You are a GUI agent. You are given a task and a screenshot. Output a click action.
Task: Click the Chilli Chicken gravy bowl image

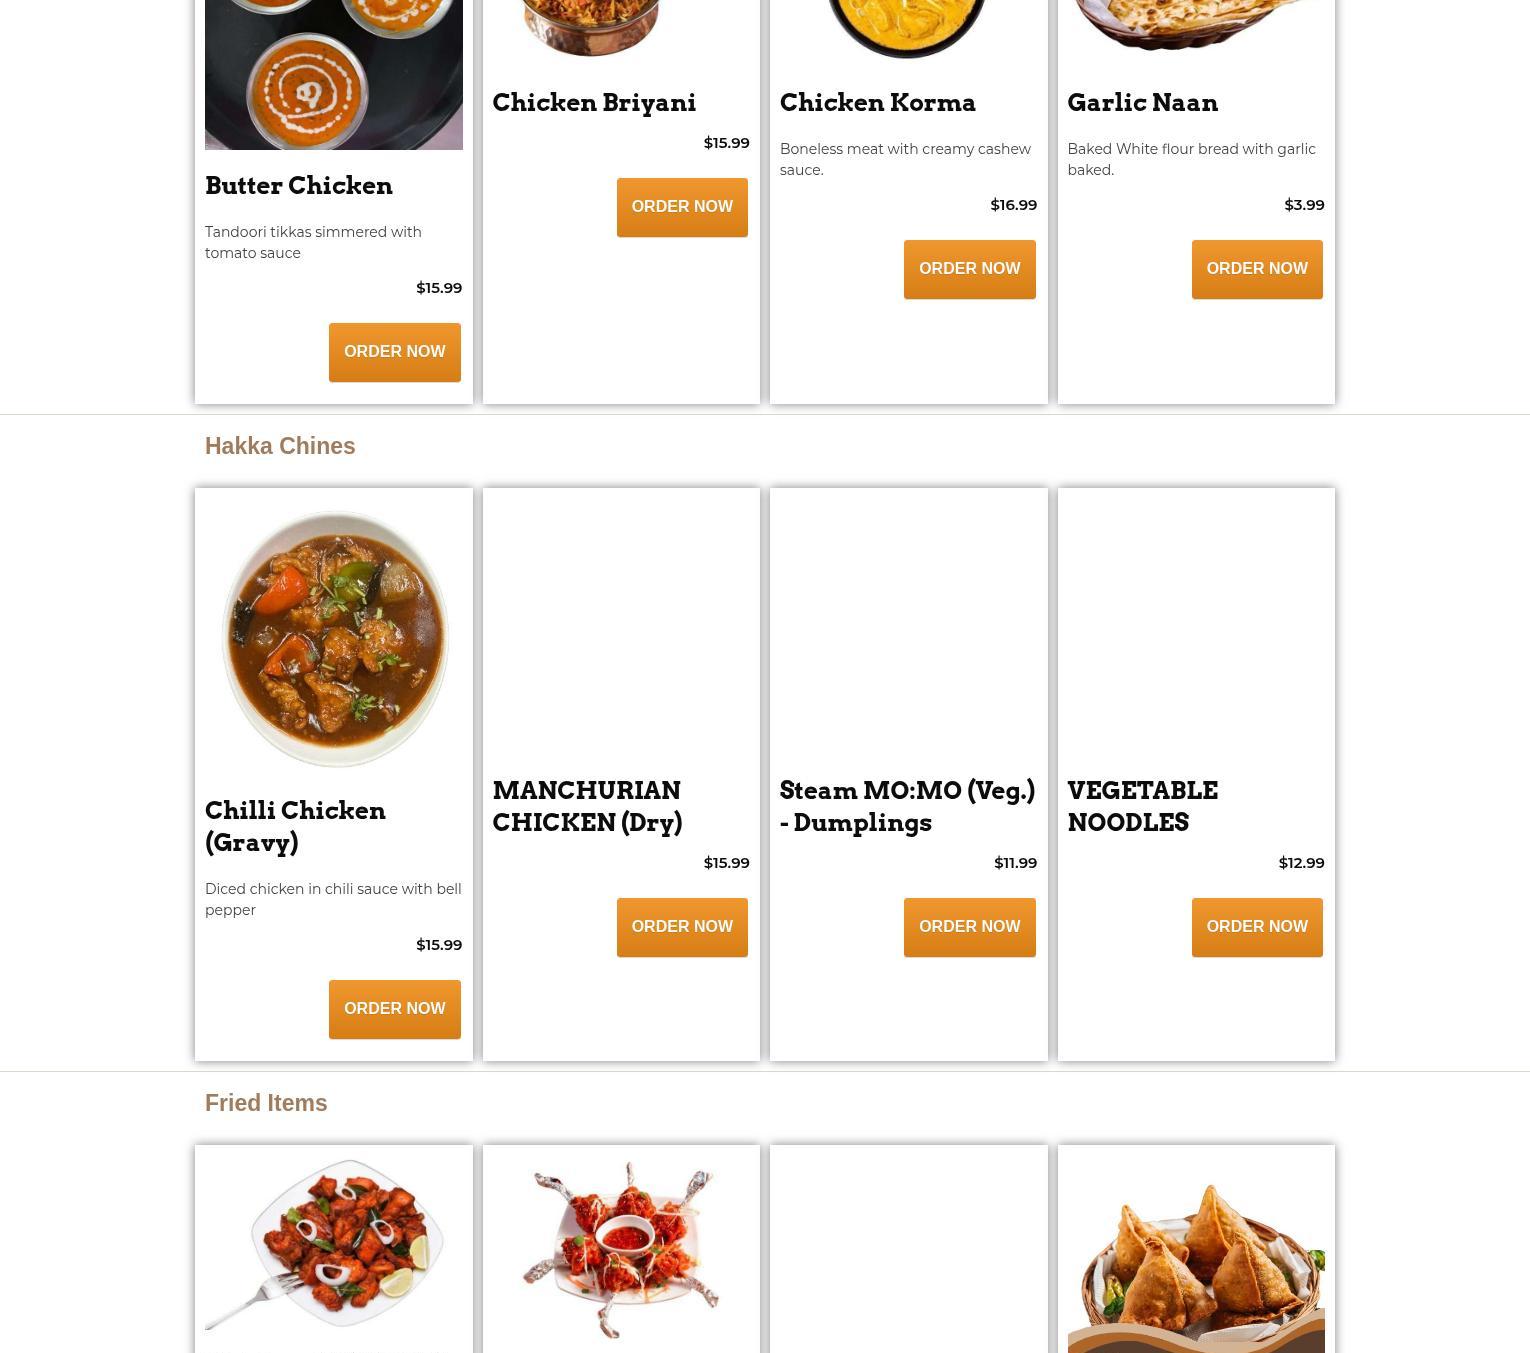(334, 639)
